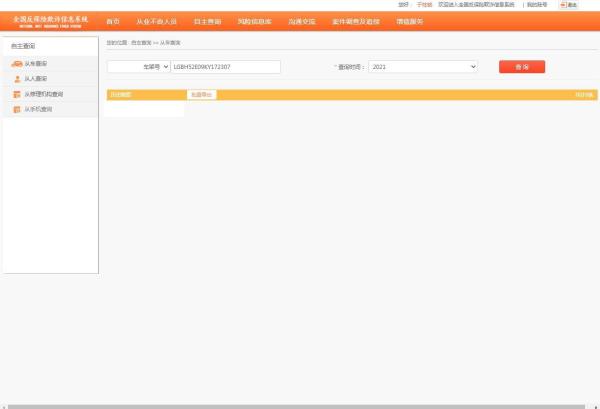This screenshot has height=409, width=600.
Task: Open the 增值服务 menu
Action: [x=409, y=21]
